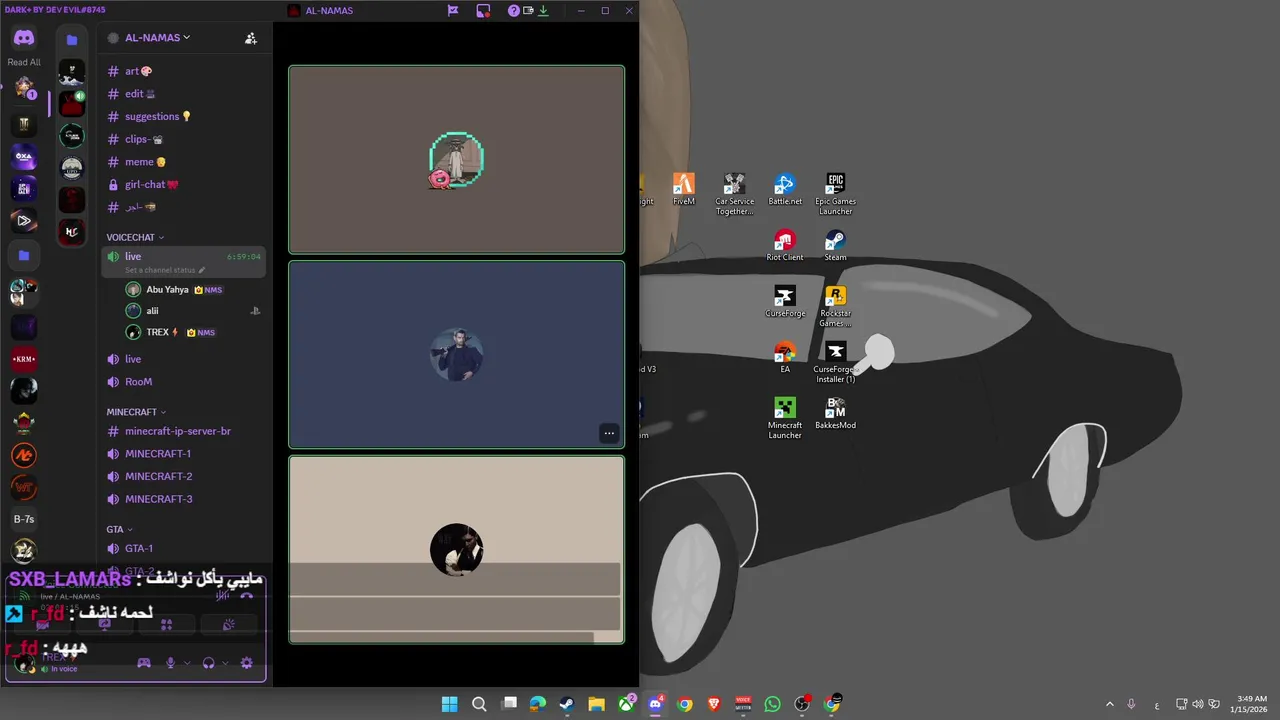Image resolution: width=1280 pixels, height=720 pixels.
Task: Open the art text channel
Action: [185, 71]
